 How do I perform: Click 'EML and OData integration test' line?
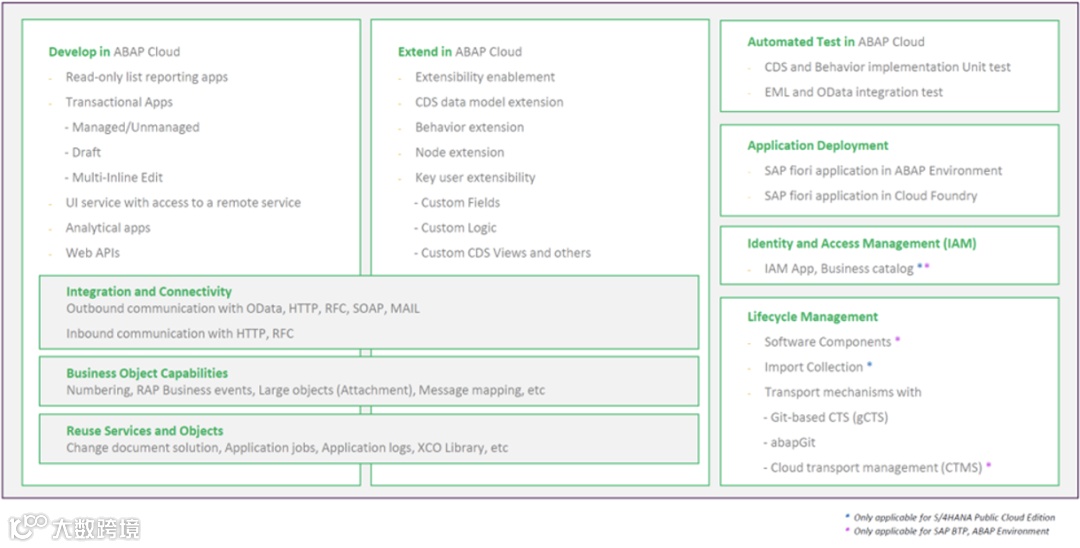tap(854, 92)
